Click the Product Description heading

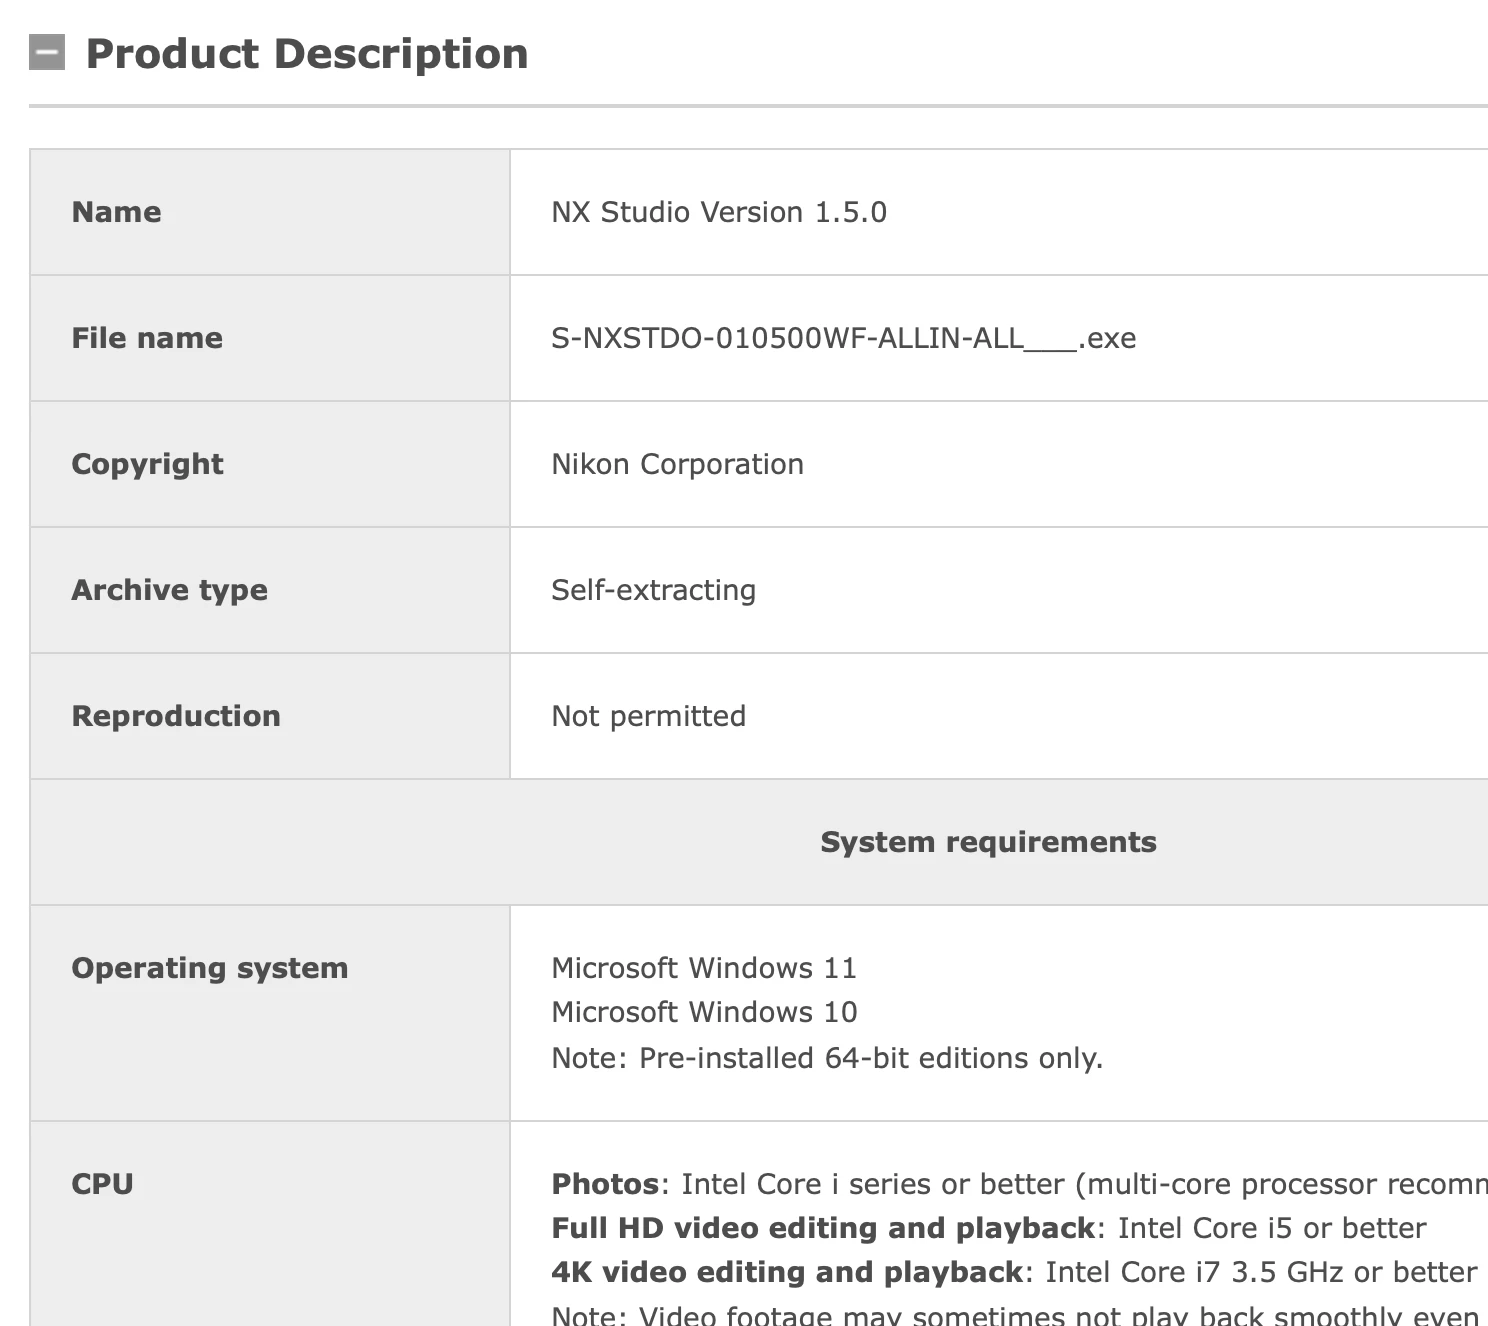[307, 54]
